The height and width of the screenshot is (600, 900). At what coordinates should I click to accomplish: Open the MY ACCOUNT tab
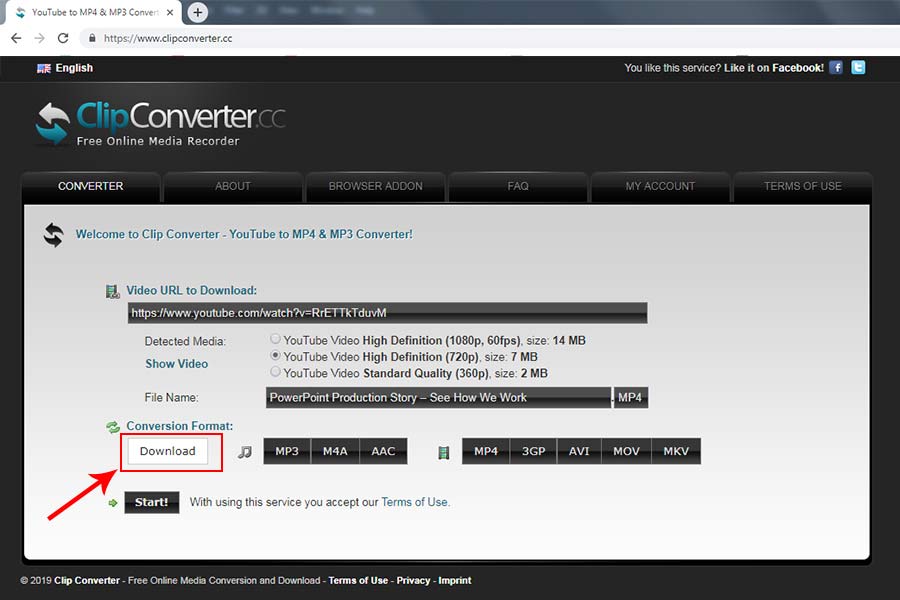[x=660, y=186]
